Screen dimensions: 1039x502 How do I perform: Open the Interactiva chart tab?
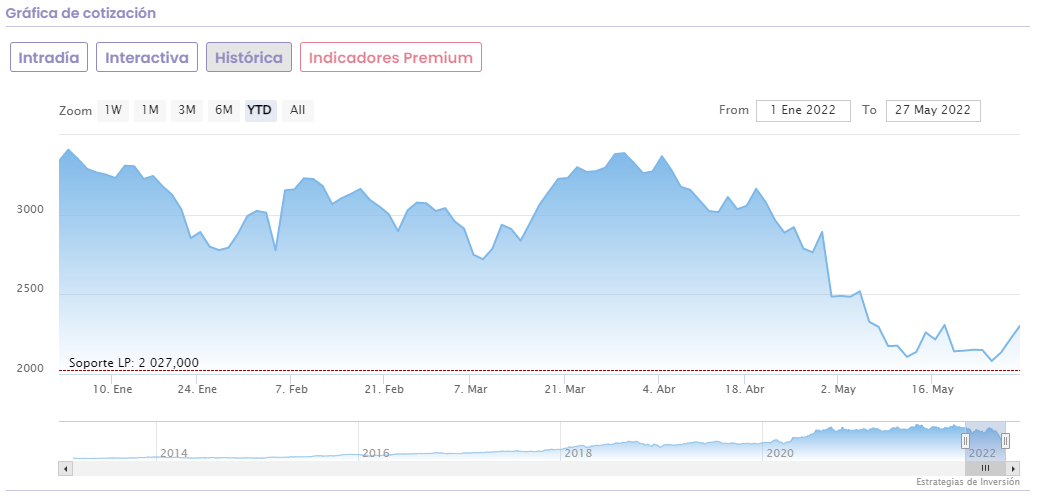pos(147,57)
